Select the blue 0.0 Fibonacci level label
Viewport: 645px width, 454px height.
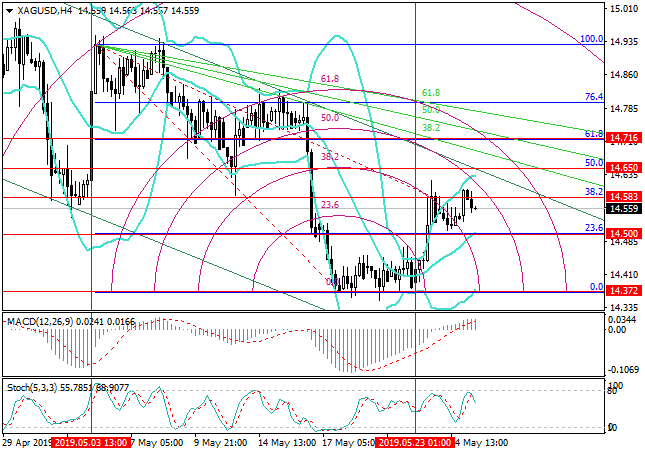coord(594,287)
